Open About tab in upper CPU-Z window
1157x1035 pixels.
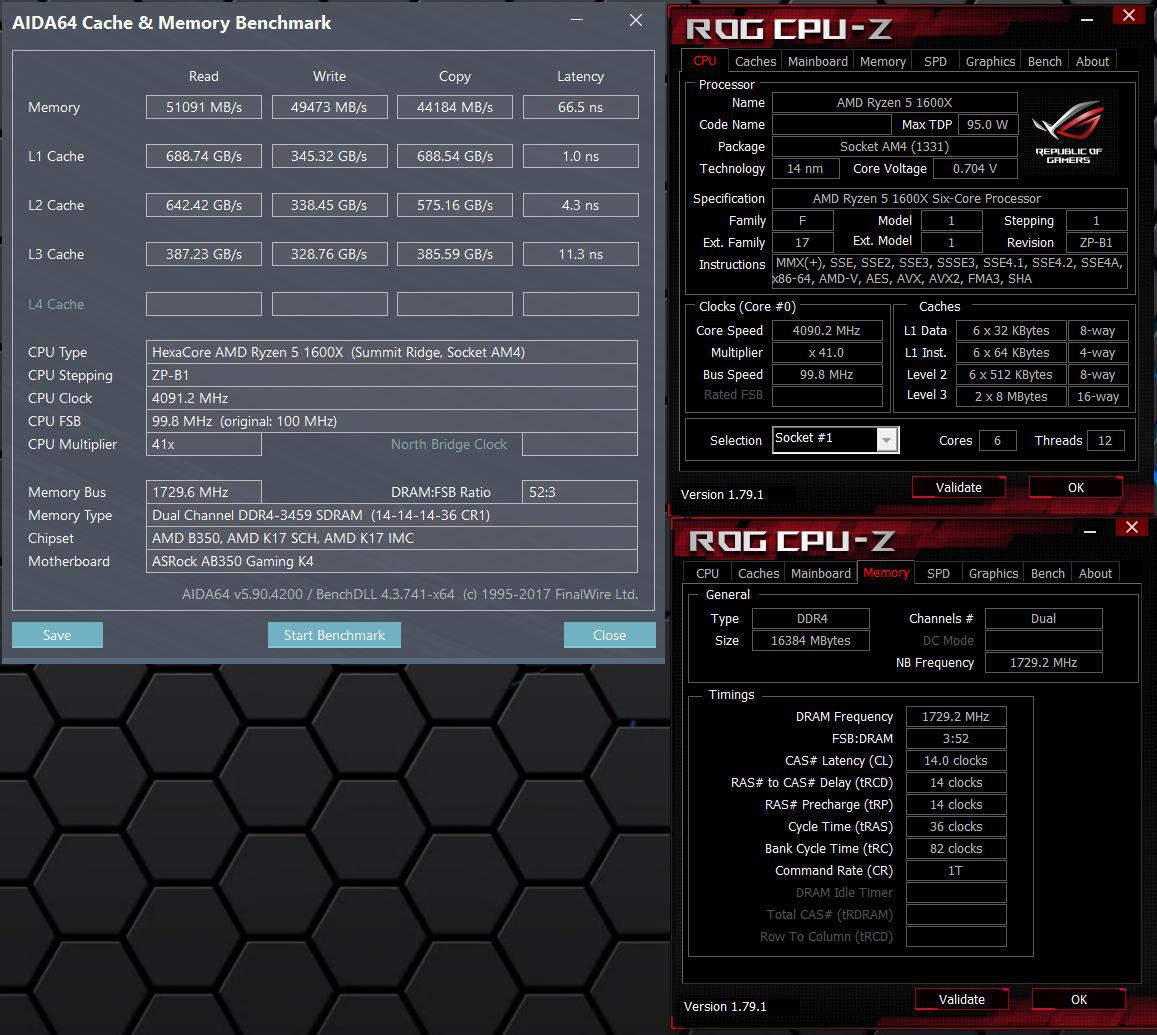point(1092,61)
